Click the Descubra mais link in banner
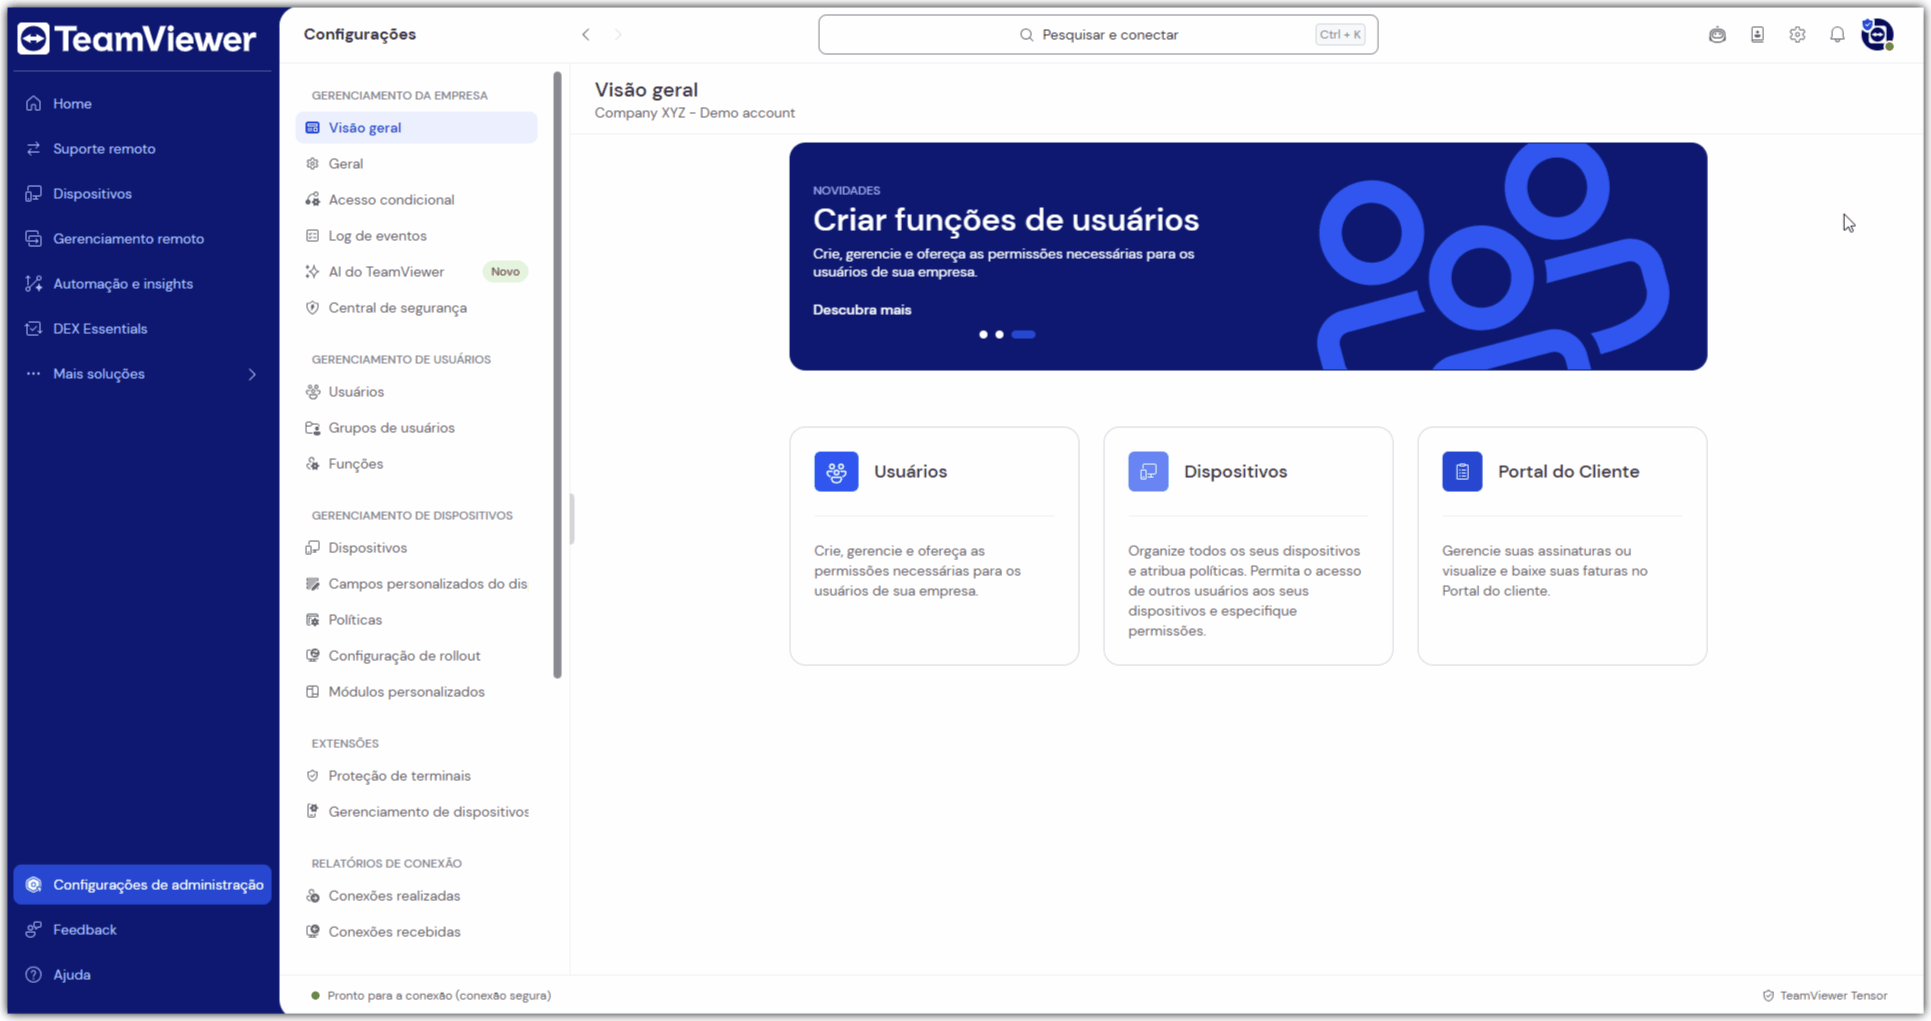The image size is (1931, 1021). pos(862,310)
